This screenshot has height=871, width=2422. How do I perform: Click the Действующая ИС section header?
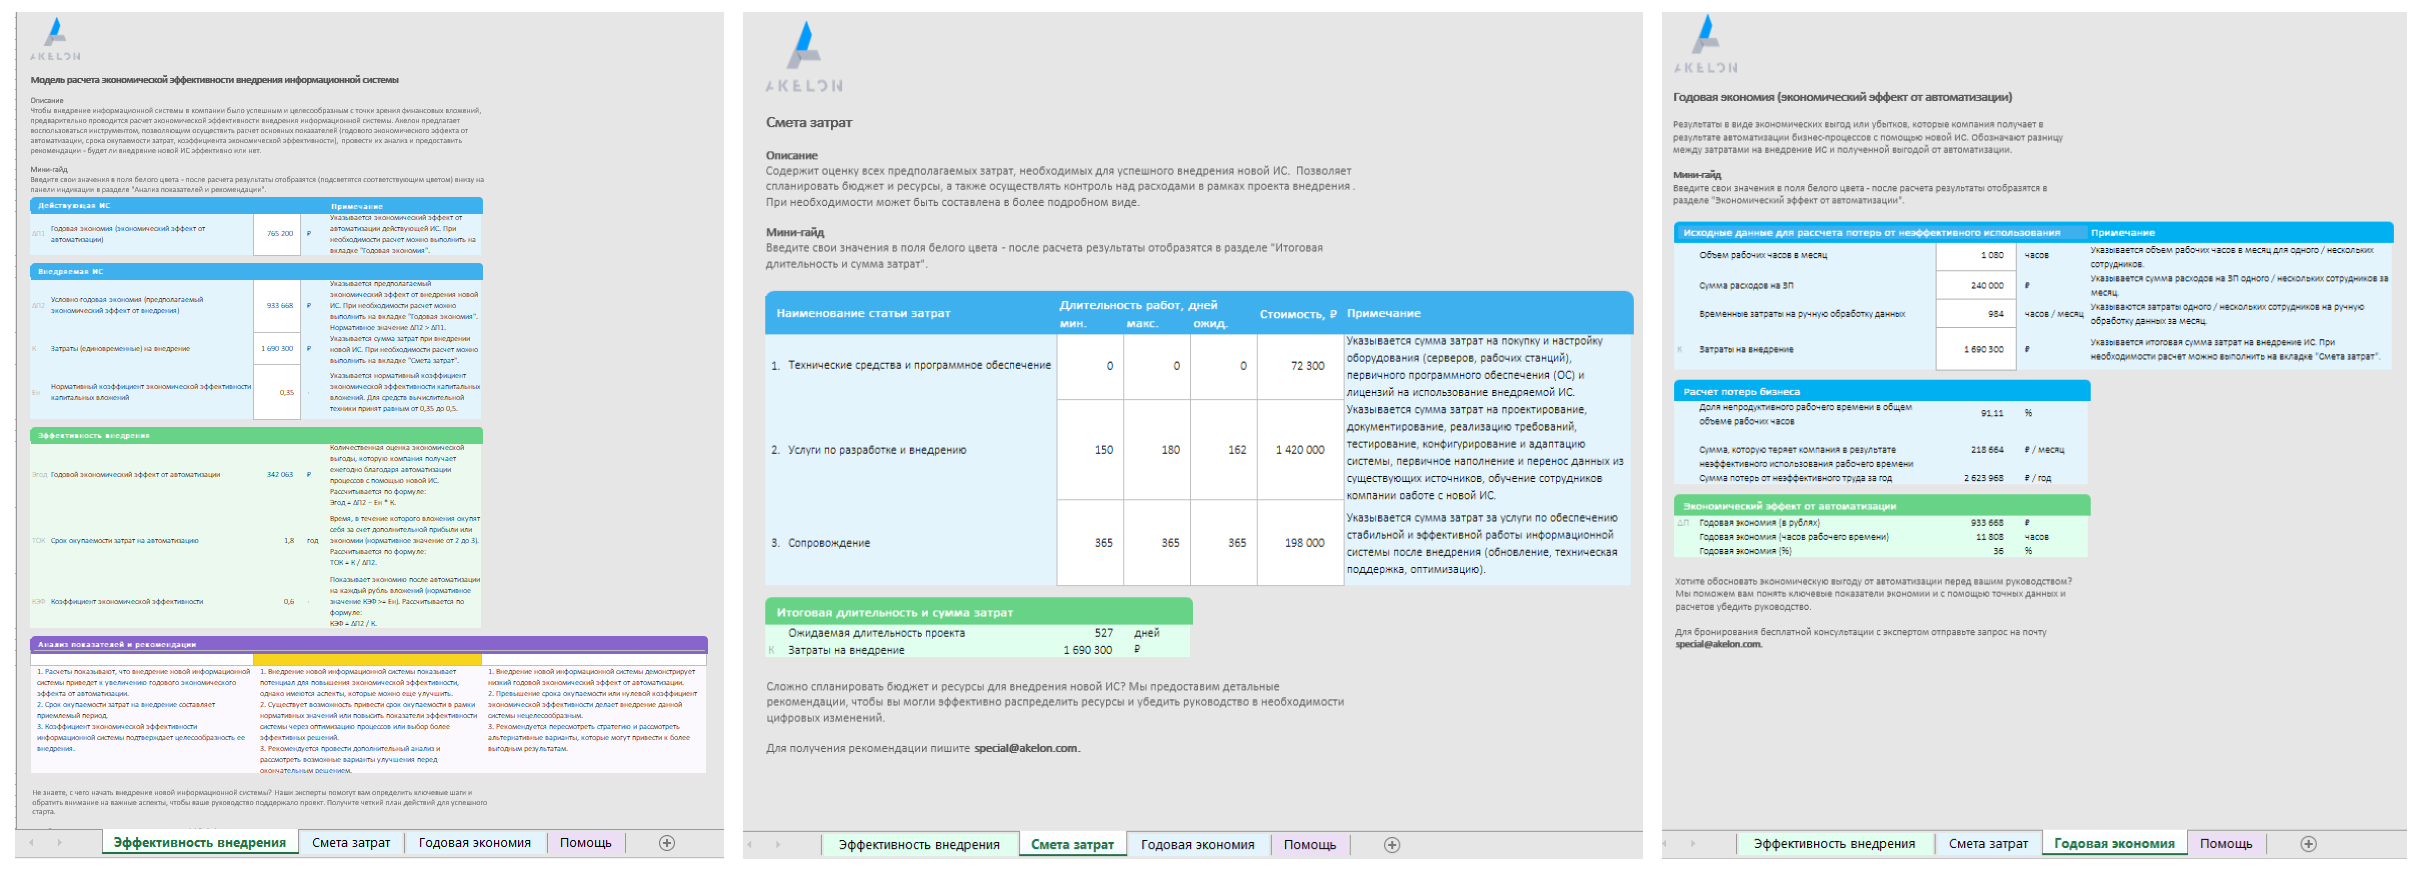[256, 205]
